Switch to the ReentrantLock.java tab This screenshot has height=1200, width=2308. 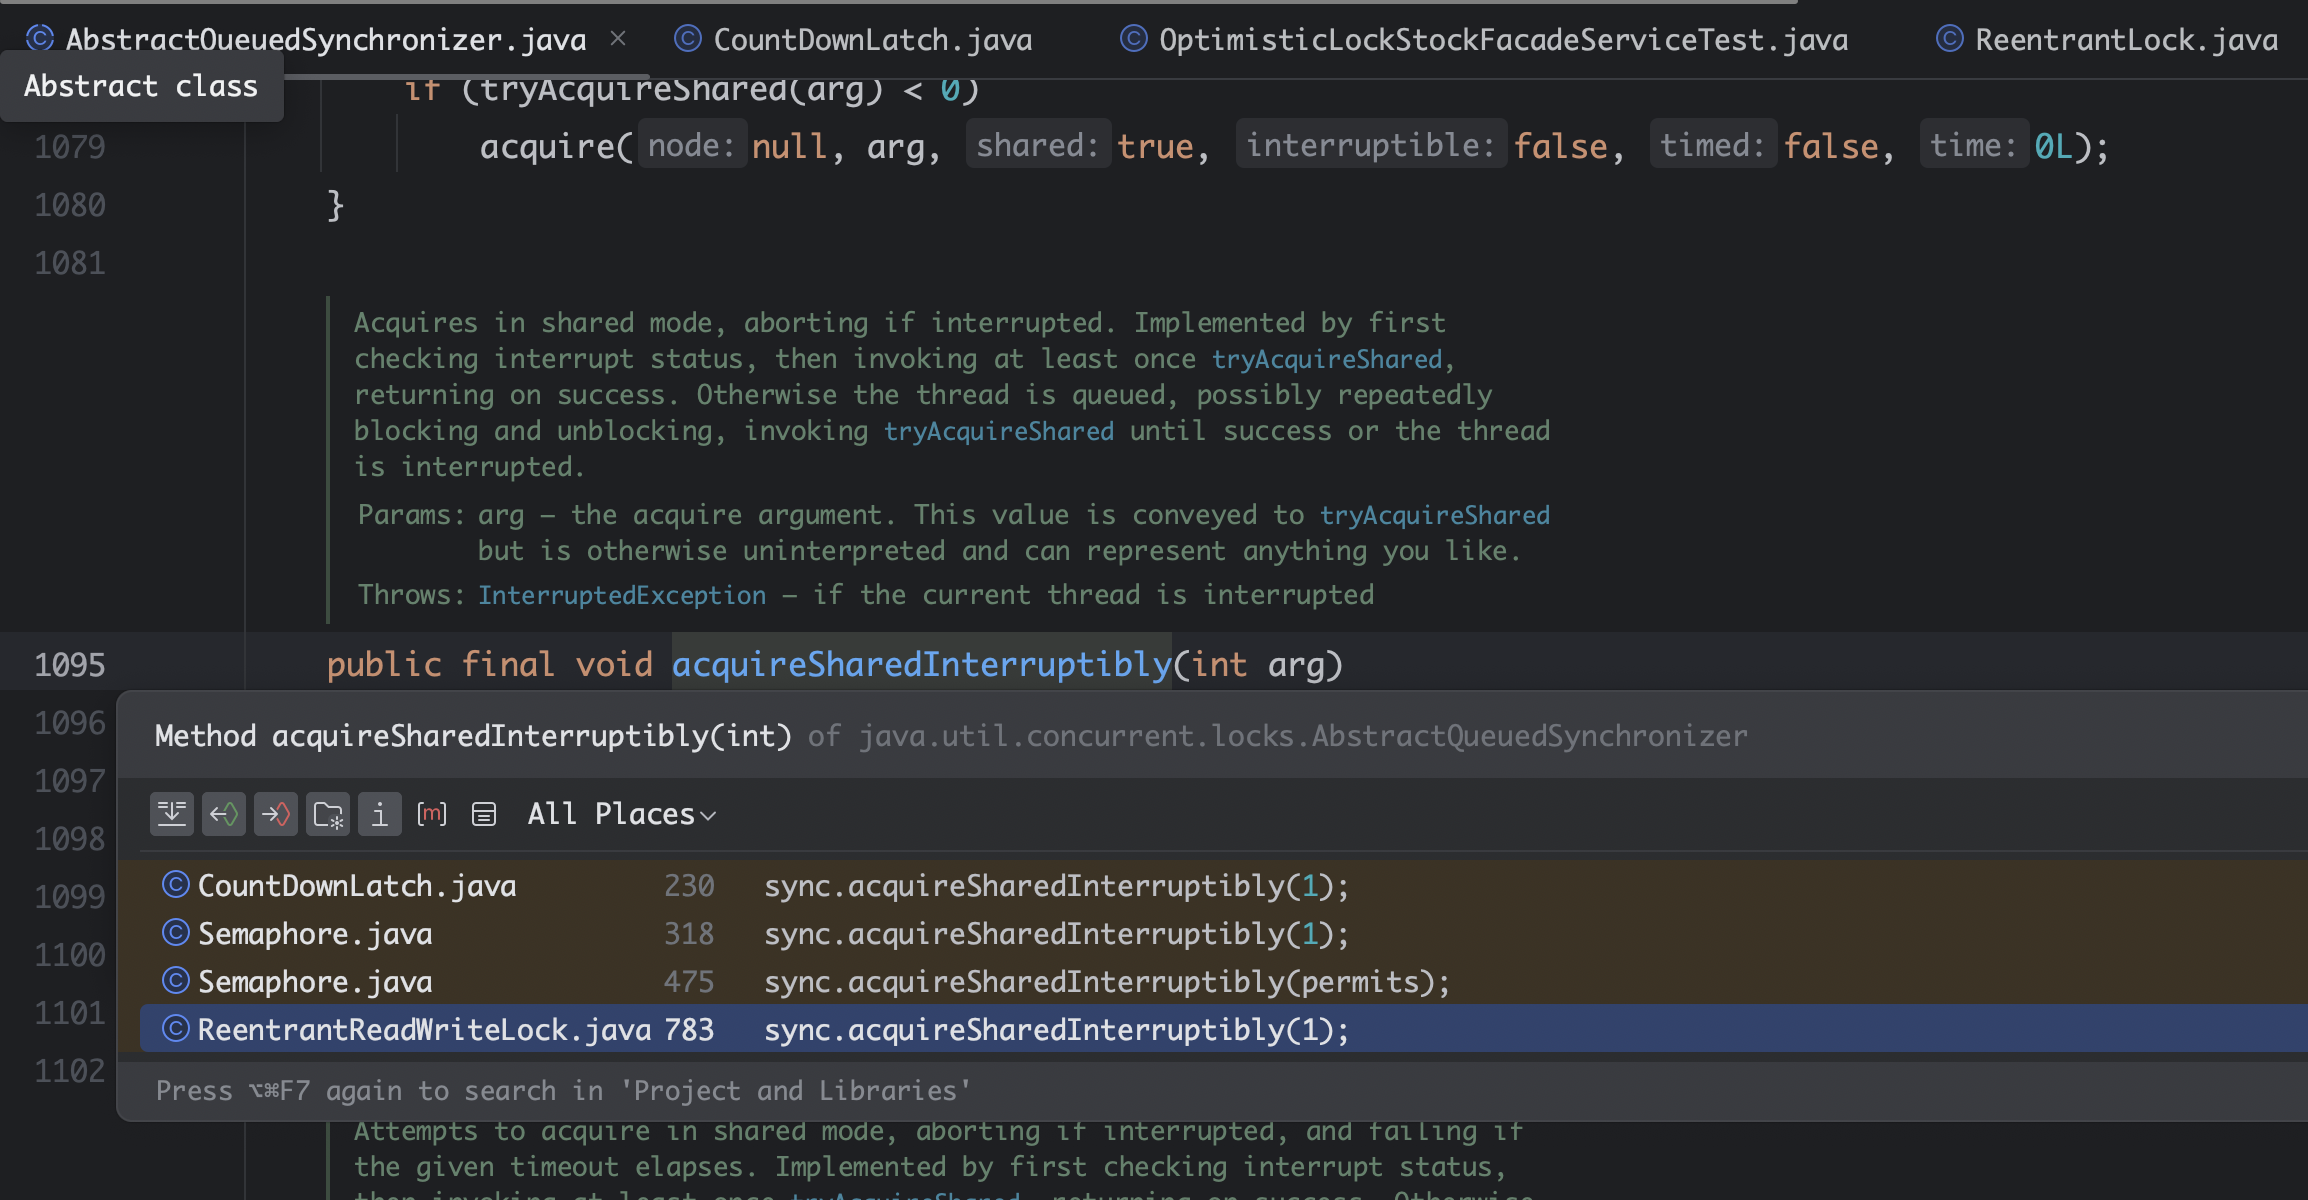(2125, 40)
